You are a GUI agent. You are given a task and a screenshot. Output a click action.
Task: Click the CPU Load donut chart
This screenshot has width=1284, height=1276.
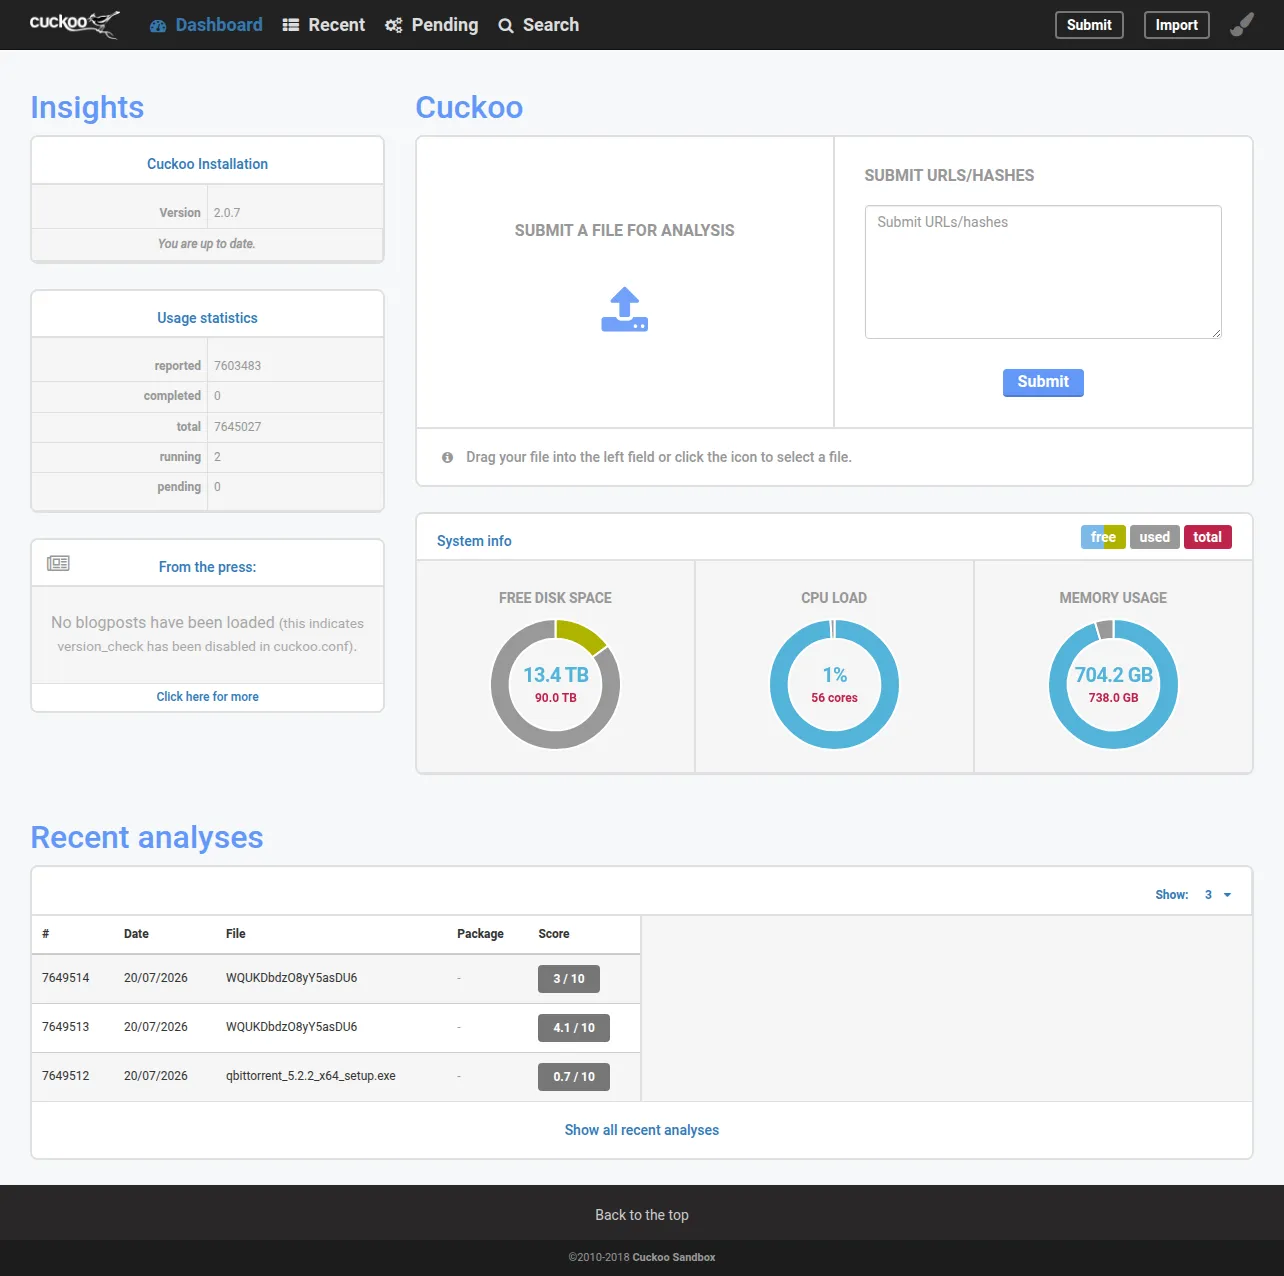[834, 684]
